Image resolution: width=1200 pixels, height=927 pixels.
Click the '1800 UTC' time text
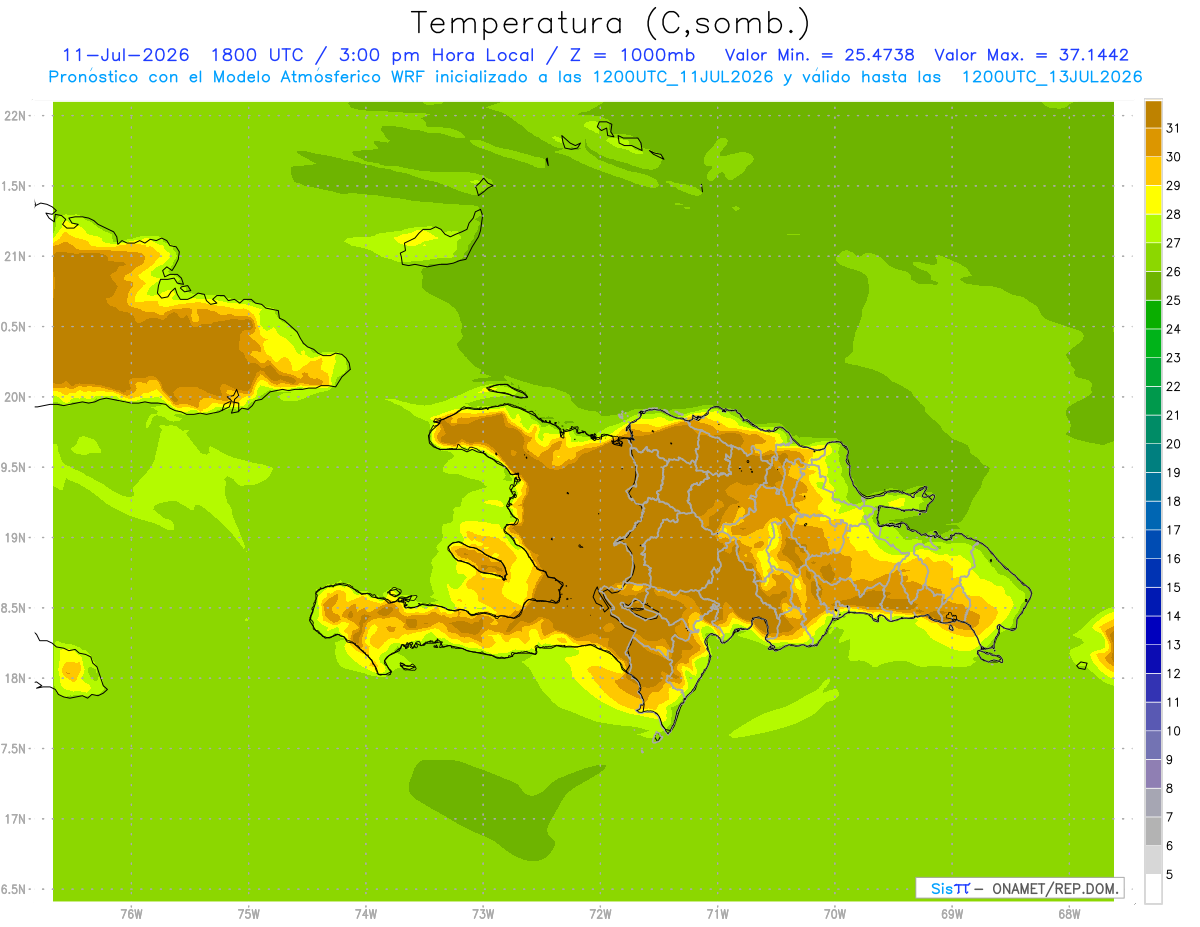point(256,55)
